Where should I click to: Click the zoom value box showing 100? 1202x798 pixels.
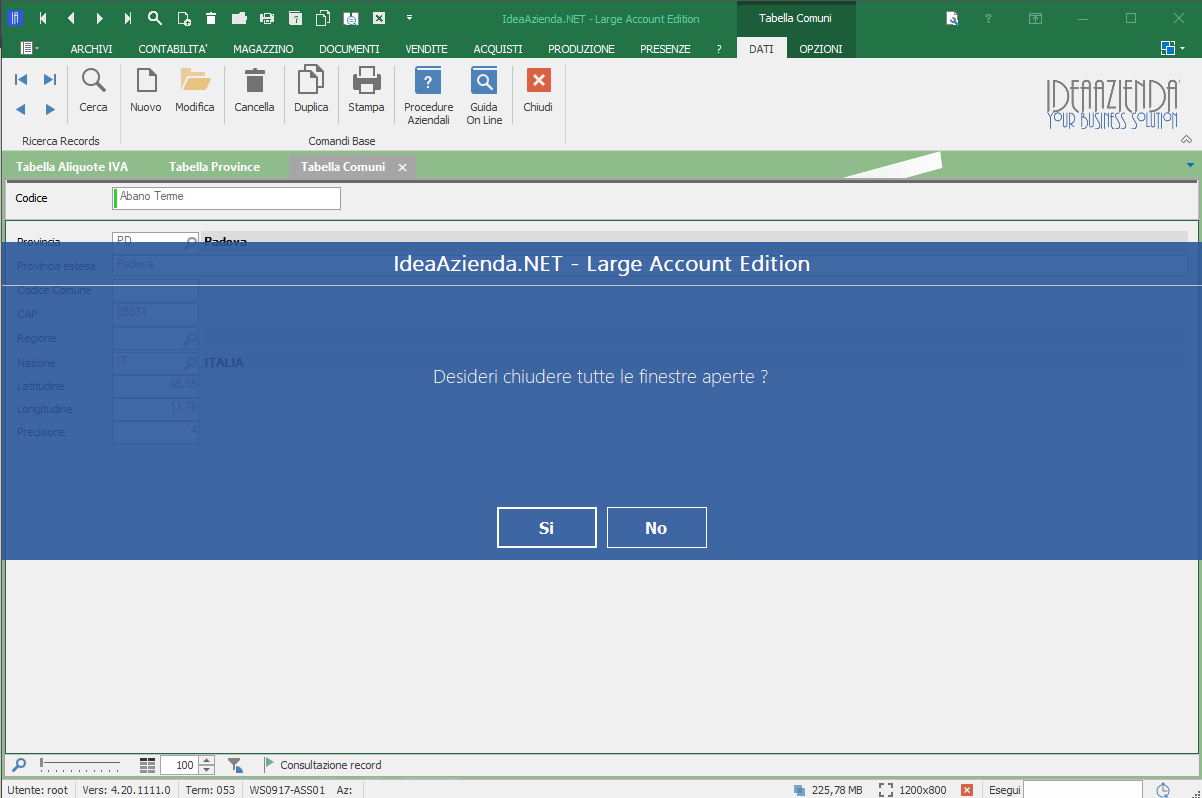click(x=180, y=765)
